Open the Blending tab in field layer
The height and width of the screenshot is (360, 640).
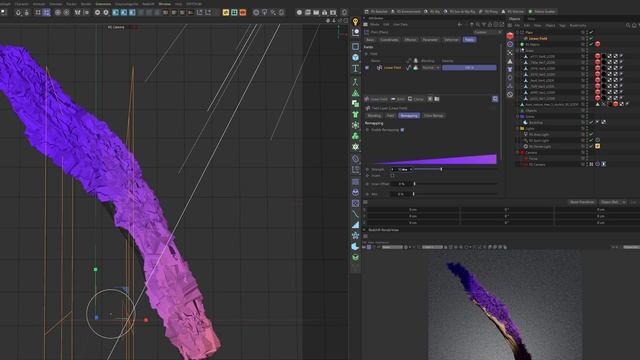(374, 116)
